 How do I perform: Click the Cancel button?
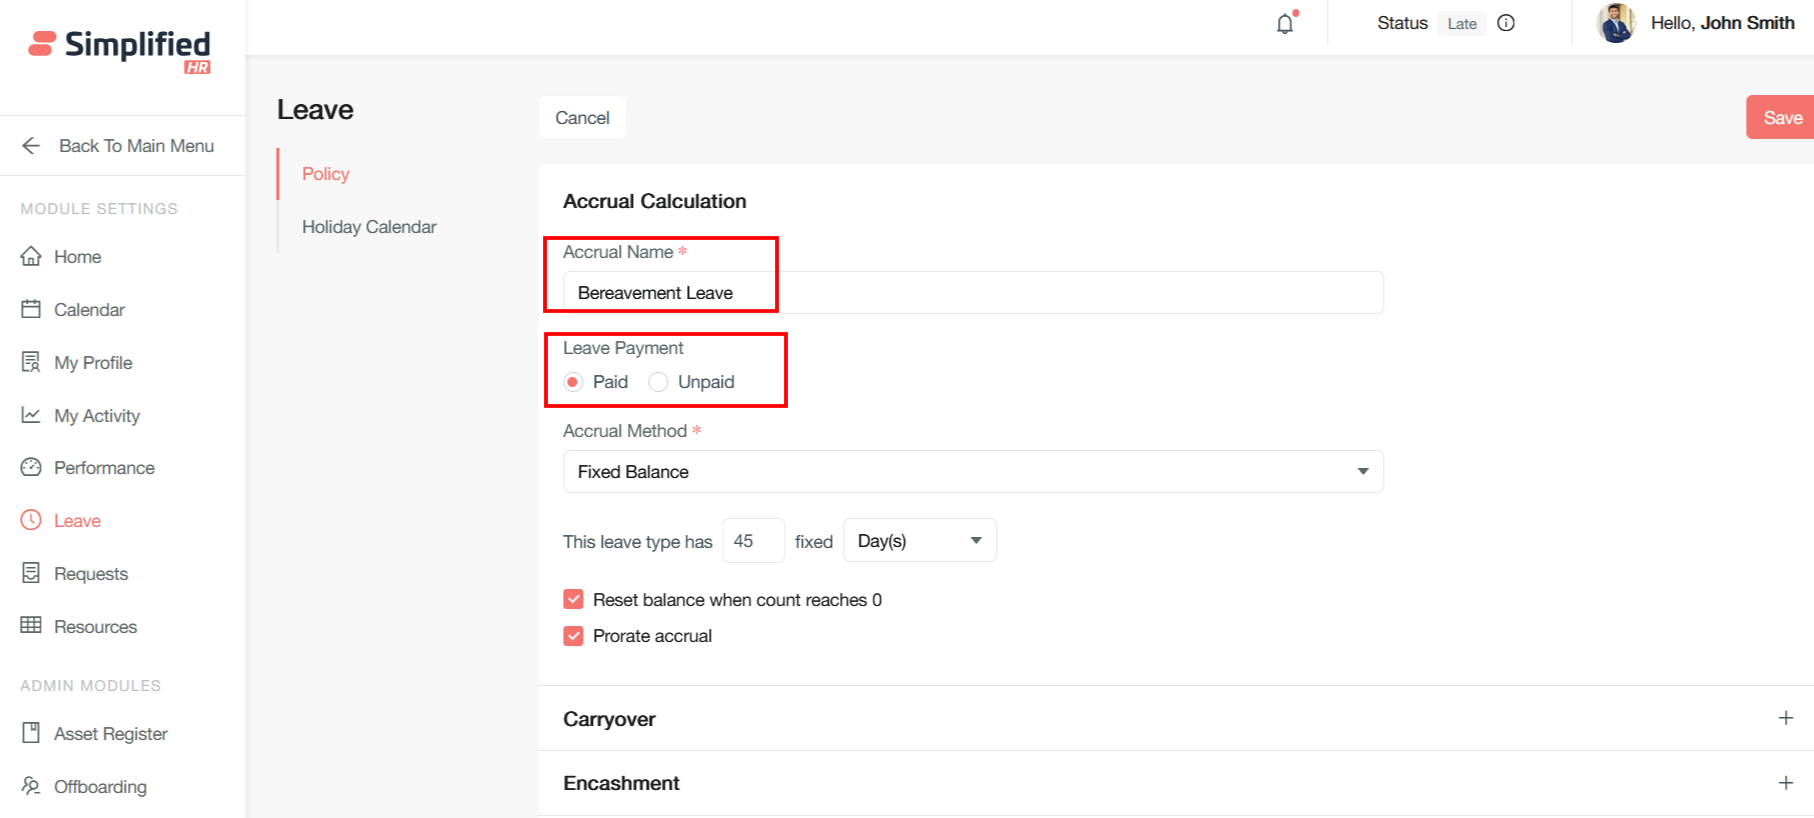[582, 118]
